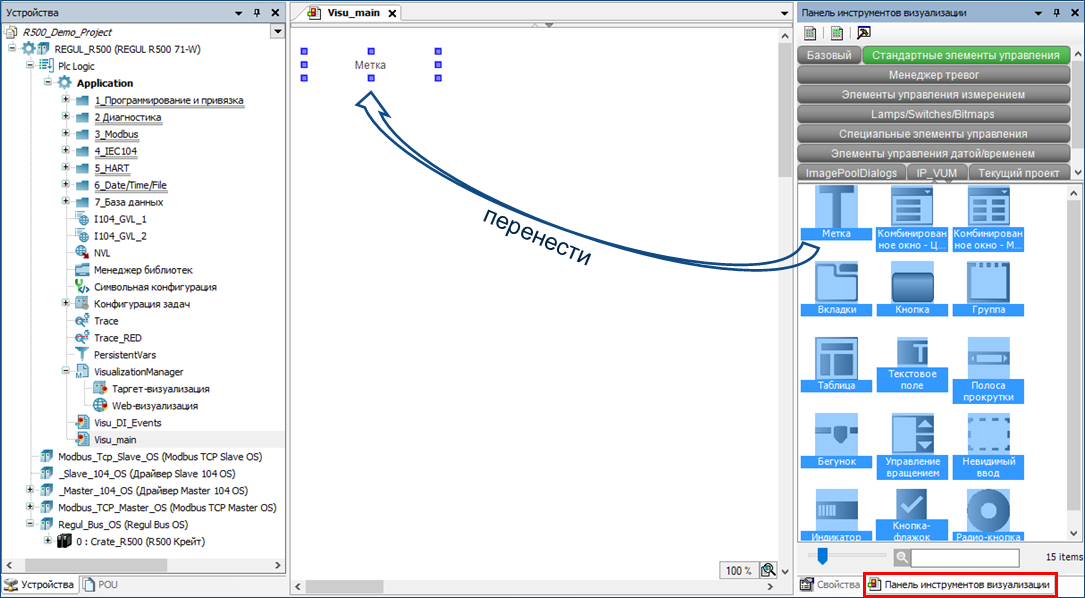Open the R500_Demo_Project dropdown arrow
Viewport: 1085px width, 598px height.
click(x=277, y=32)
